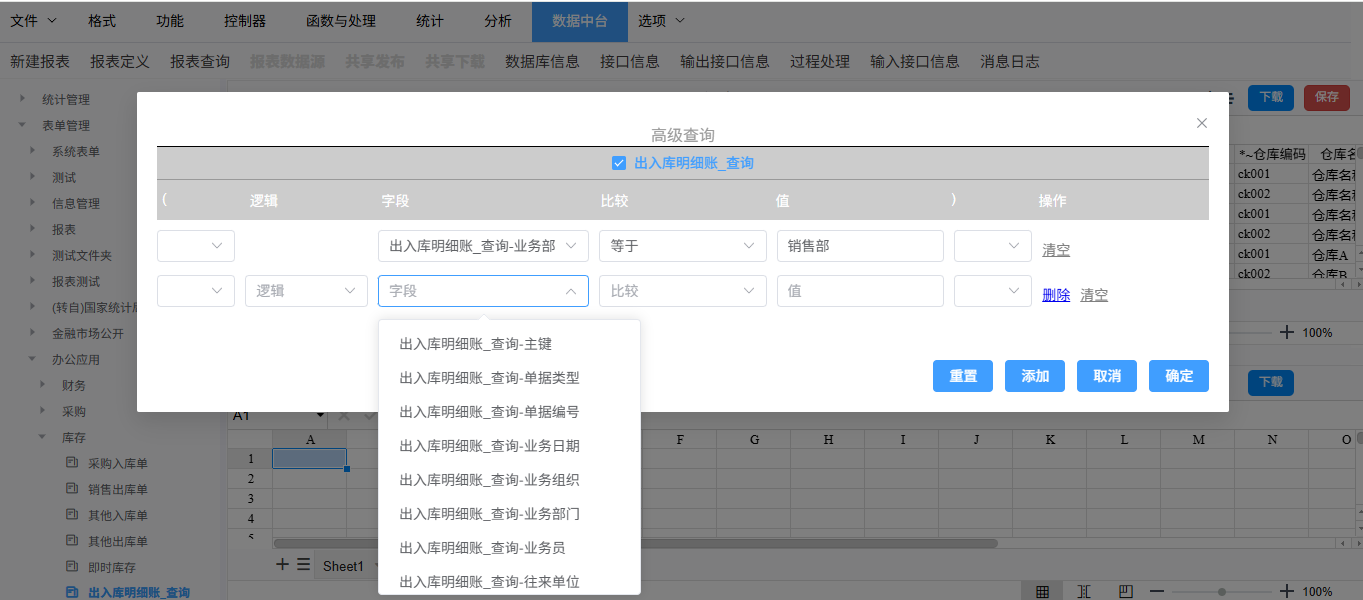
Task: Open the 函数与处理 menu tab
Action: [341, 21]
